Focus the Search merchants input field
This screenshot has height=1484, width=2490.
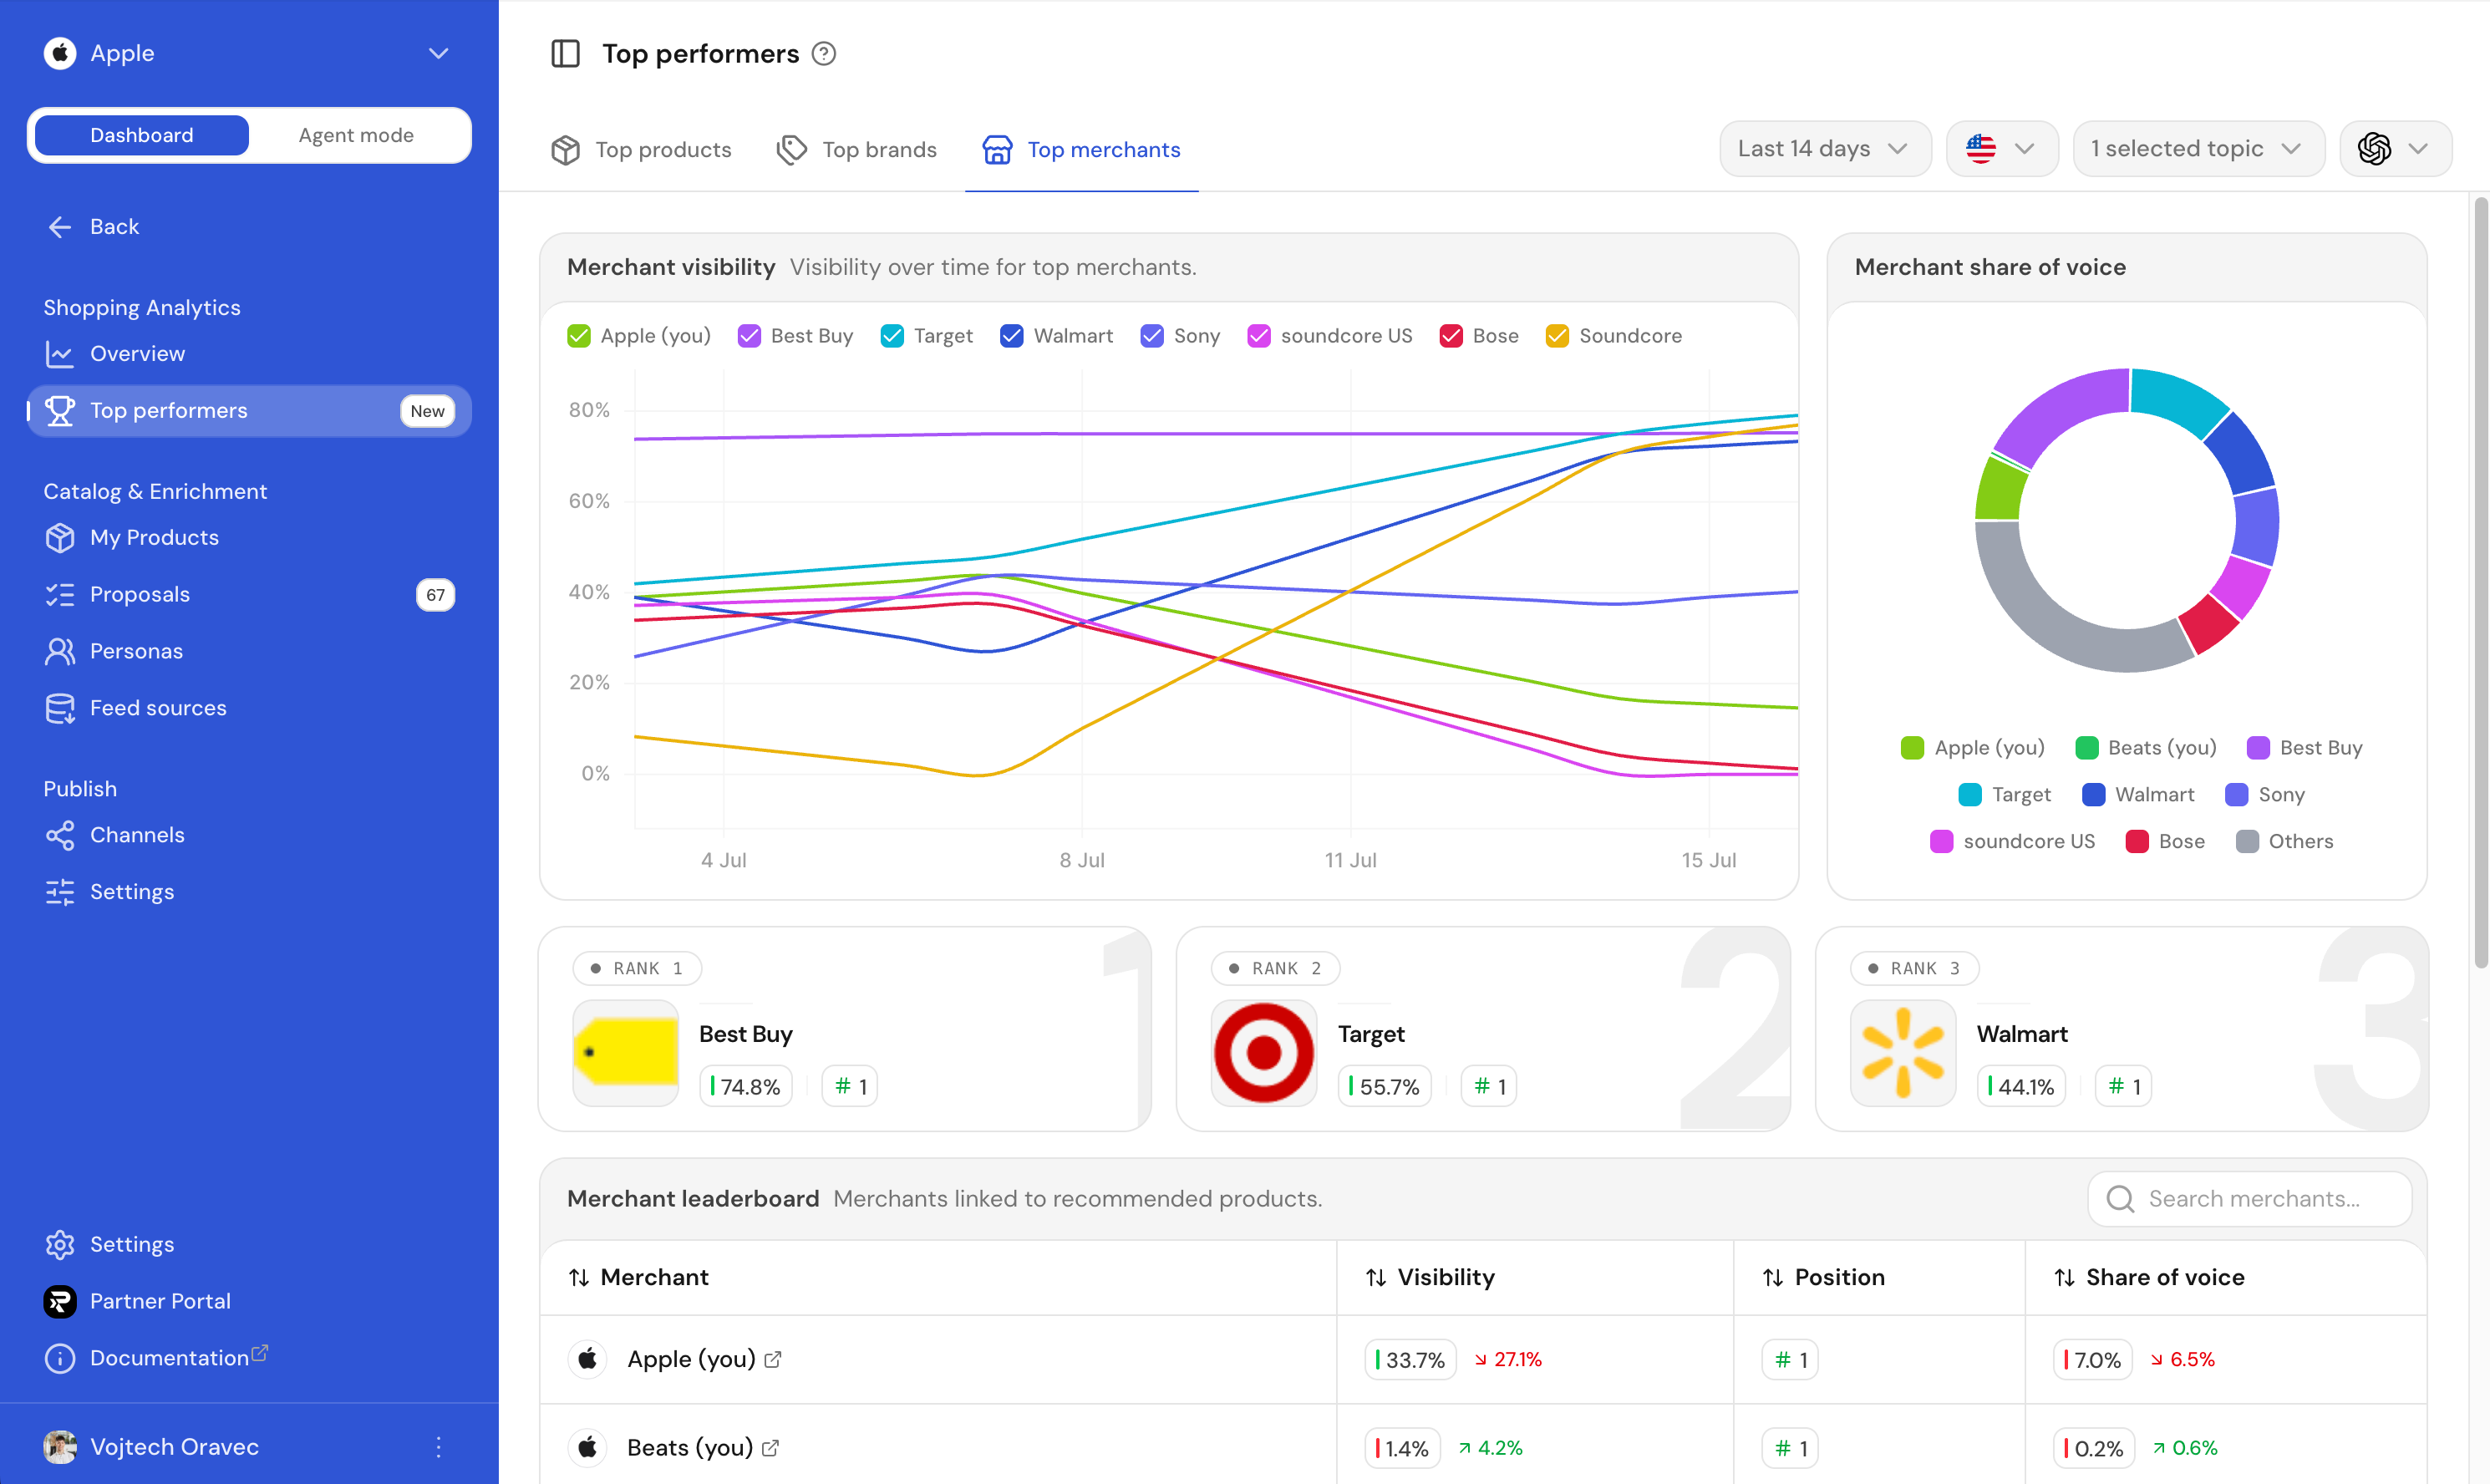click(x=2250, y=1199)
